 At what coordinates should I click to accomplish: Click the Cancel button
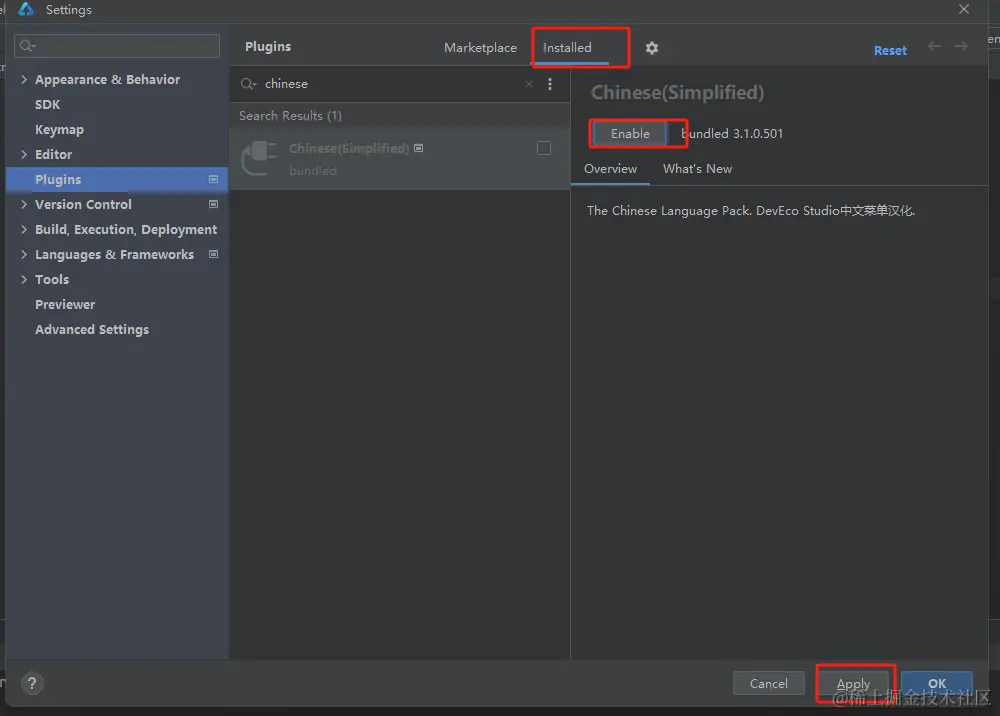coord(768,683)
